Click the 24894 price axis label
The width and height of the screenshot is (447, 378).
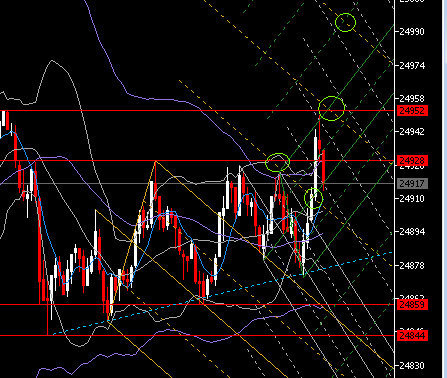pos(412,232)
